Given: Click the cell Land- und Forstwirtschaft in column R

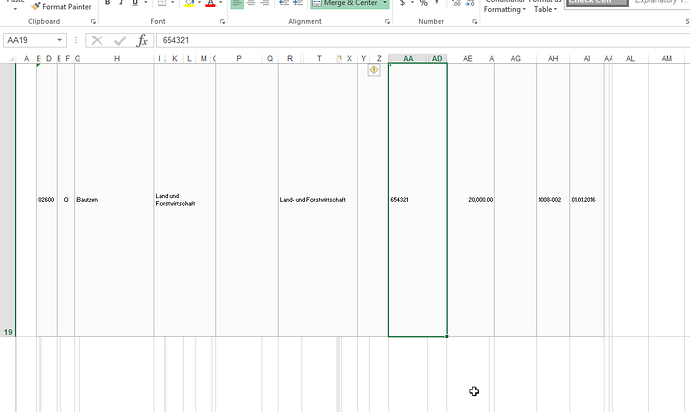Looking at the screenshot, I should coord(318,200).
